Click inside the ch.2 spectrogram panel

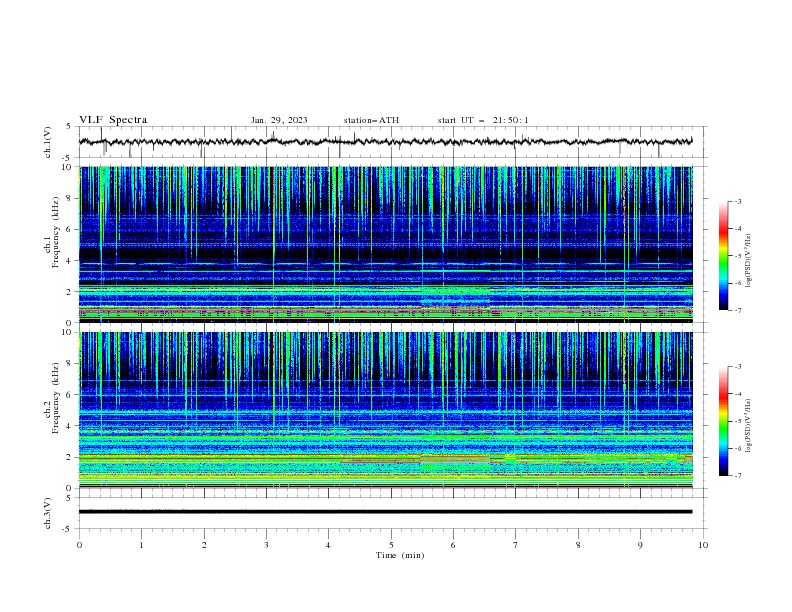pyautogui.click(x=386, y=410)
